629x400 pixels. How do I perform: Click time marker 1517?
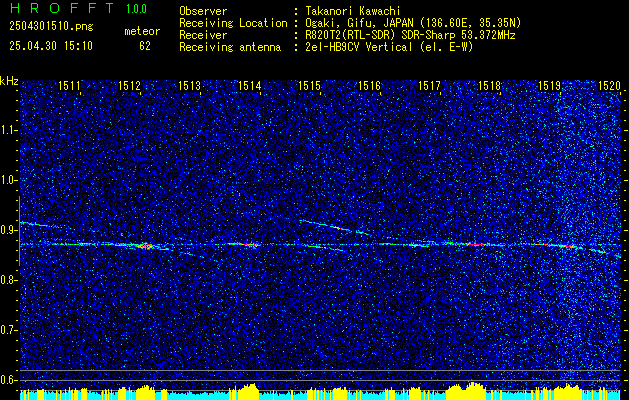[x=429, y=86]
